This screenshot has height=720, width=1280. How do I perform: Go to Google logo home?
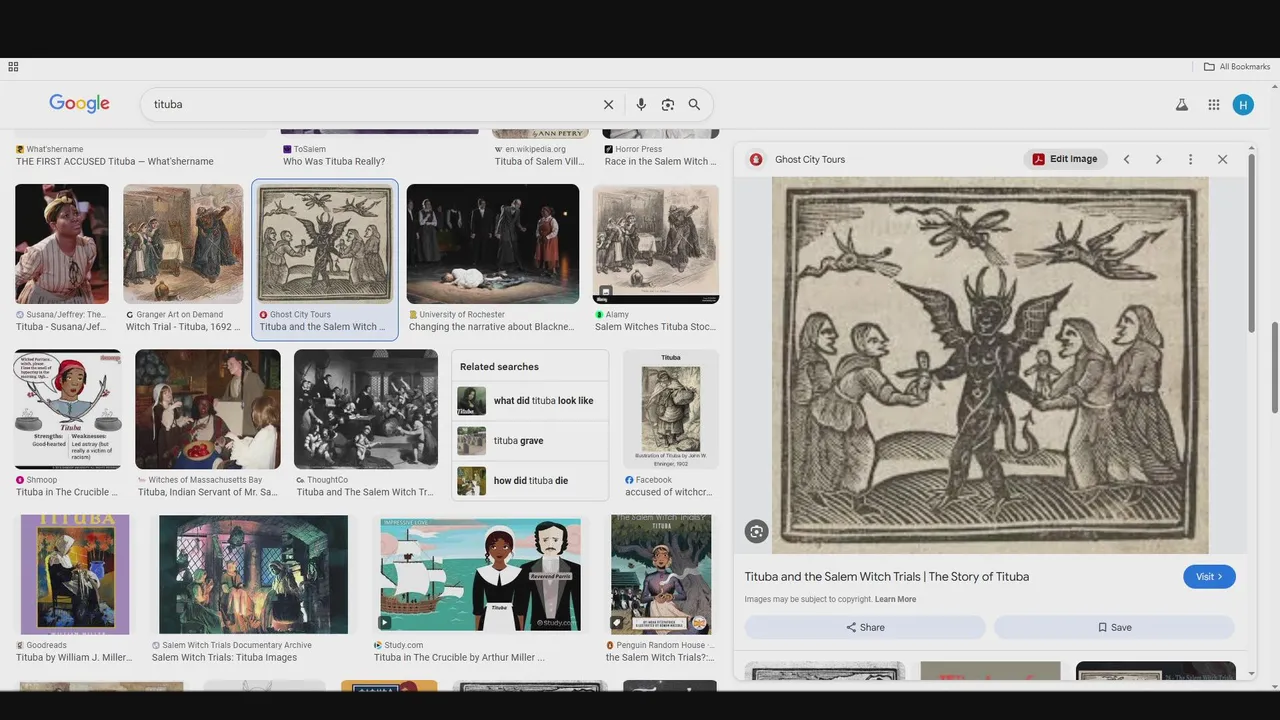click(x=79, y=104)
